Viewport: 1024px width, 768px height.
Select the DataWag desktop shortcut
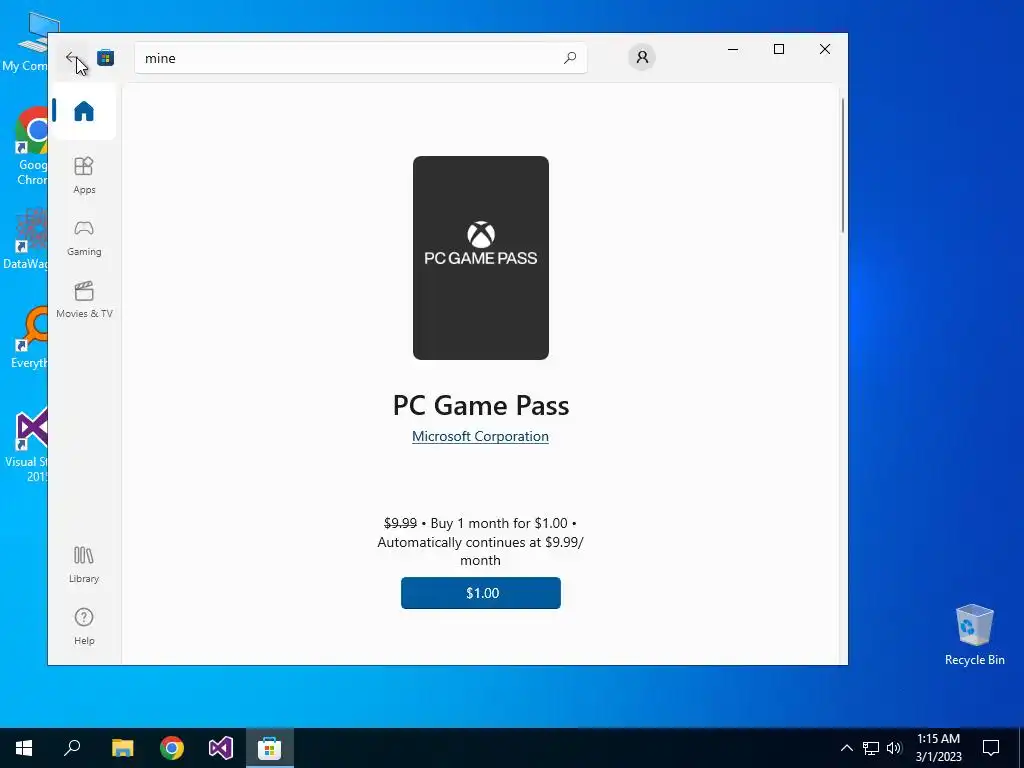pyautogui.click(x=26, y=238)
